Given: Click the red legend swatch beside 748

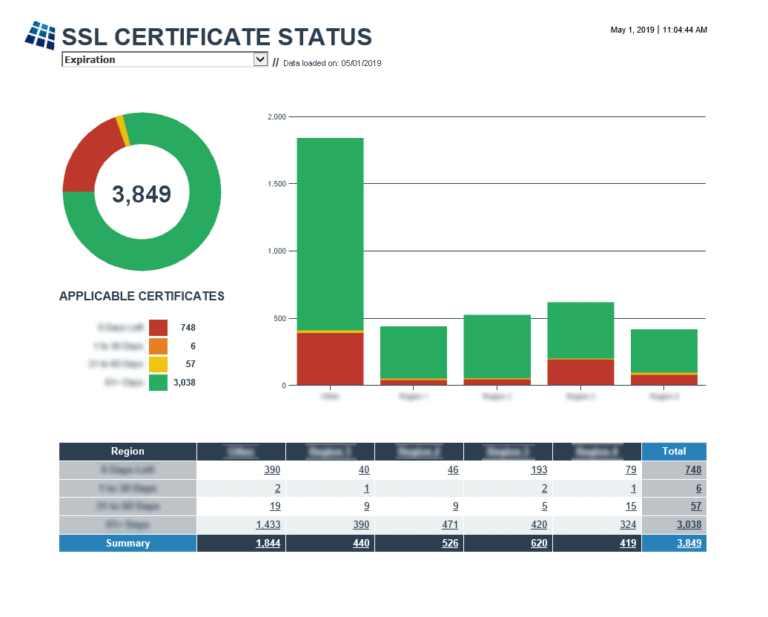Looking at the screenshot, I should [x=158, y=327].
